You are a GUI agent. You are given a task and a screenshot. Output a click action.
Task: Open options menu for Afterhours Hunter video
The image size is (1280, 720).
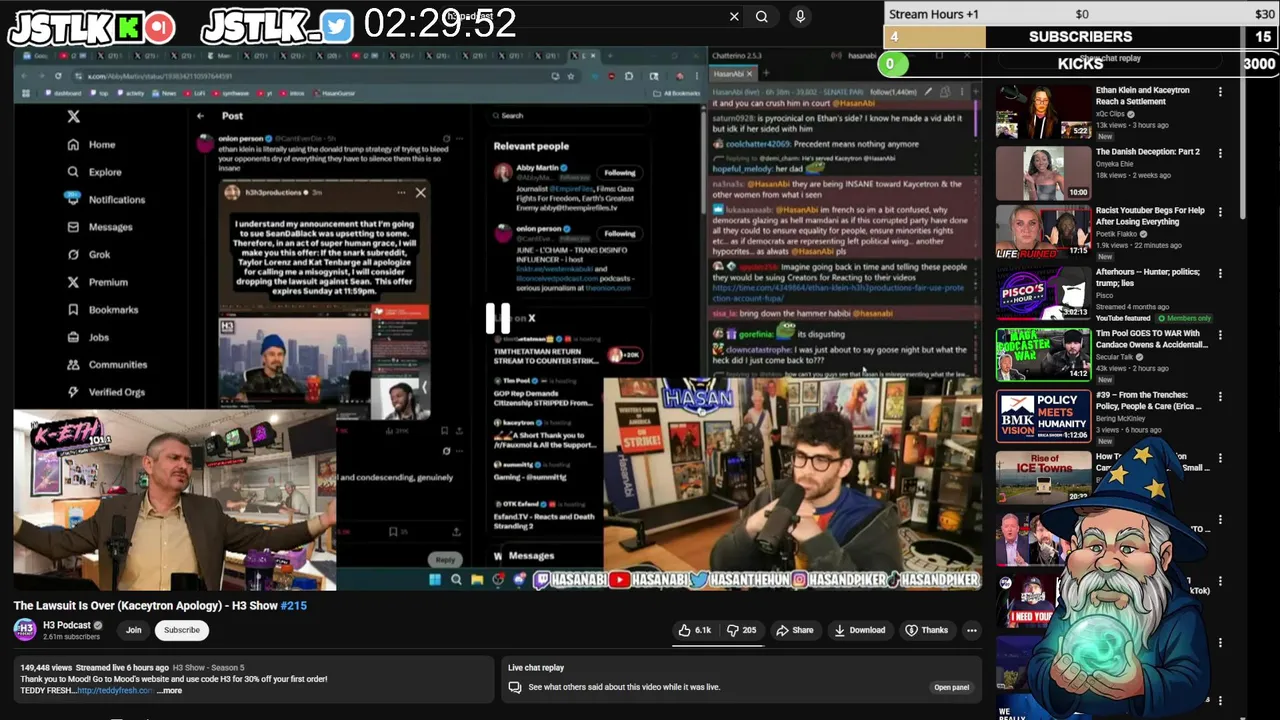[1220, 274]
